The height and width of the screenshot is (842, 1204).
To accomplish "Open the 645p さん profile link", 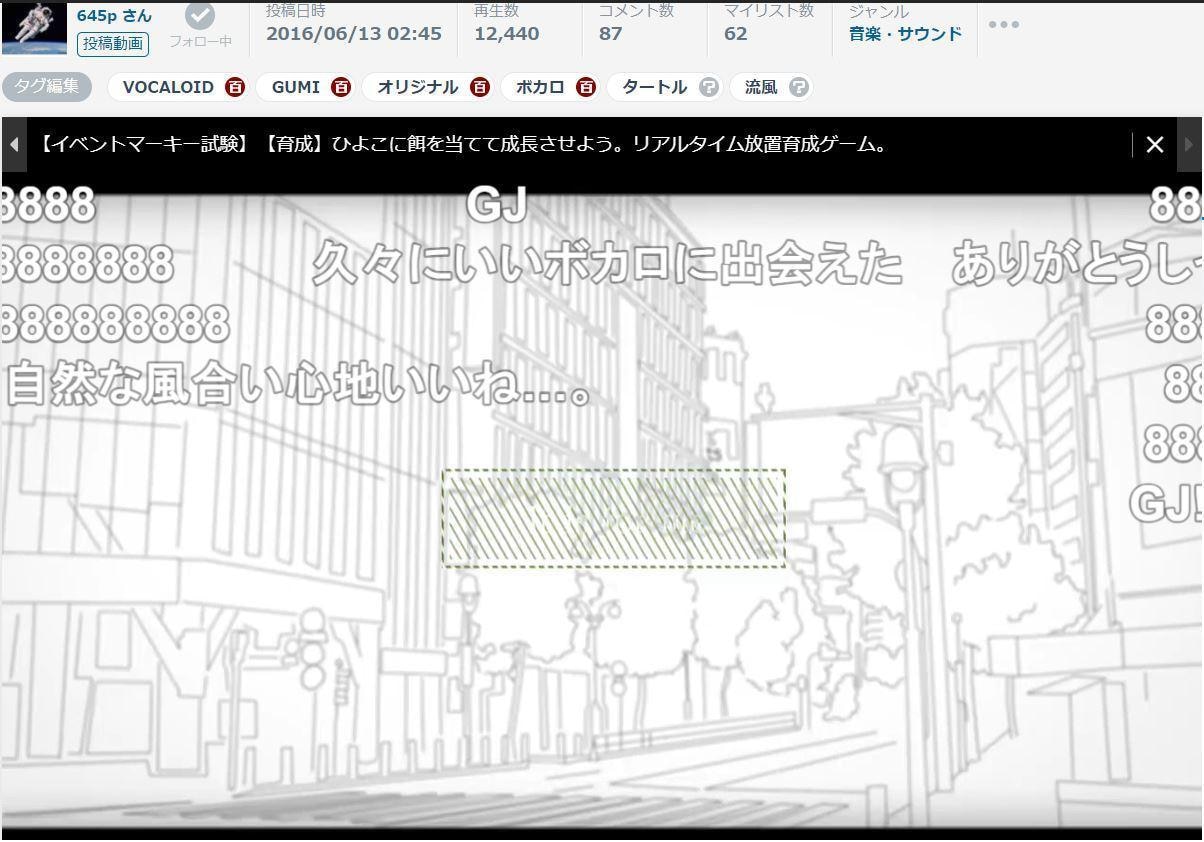I will pyautogui.click(x=114, y=15).
